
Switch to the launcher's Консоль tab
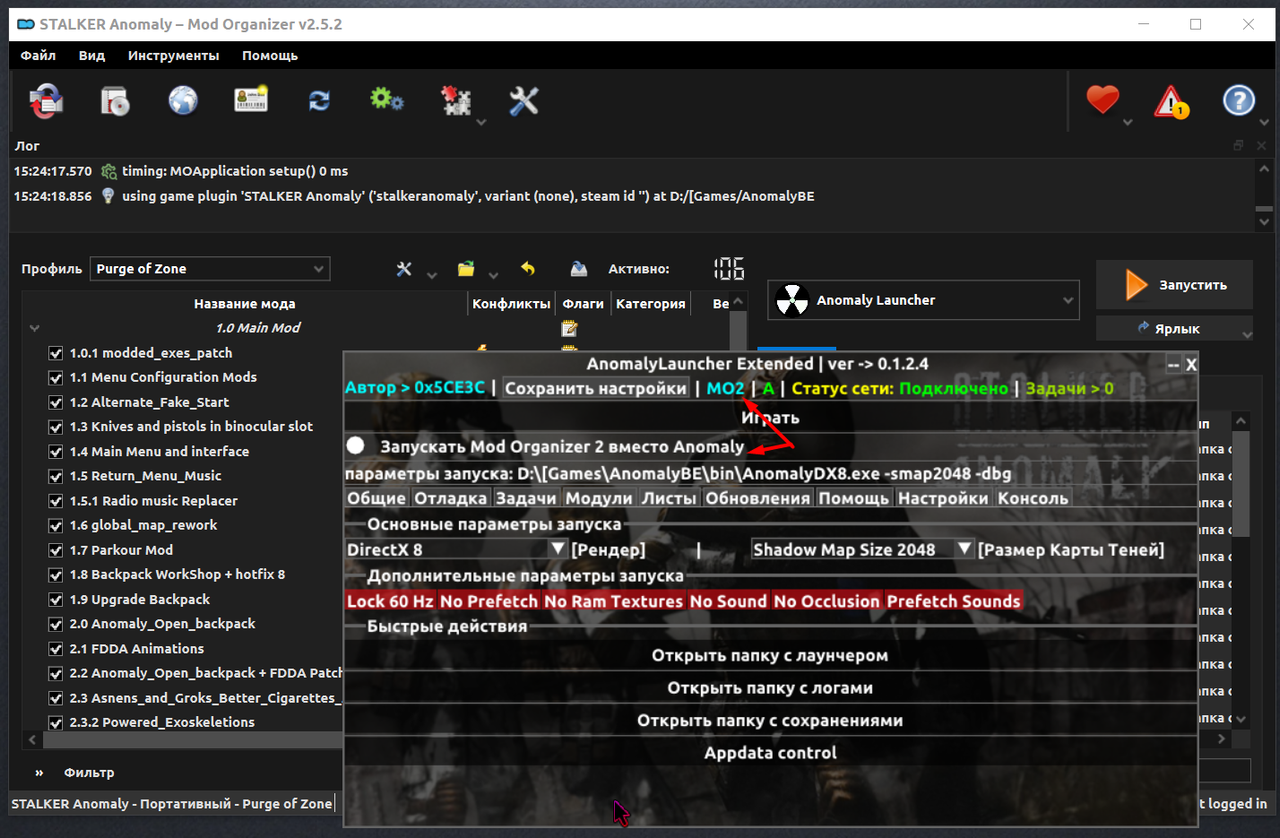point(1033,498)
